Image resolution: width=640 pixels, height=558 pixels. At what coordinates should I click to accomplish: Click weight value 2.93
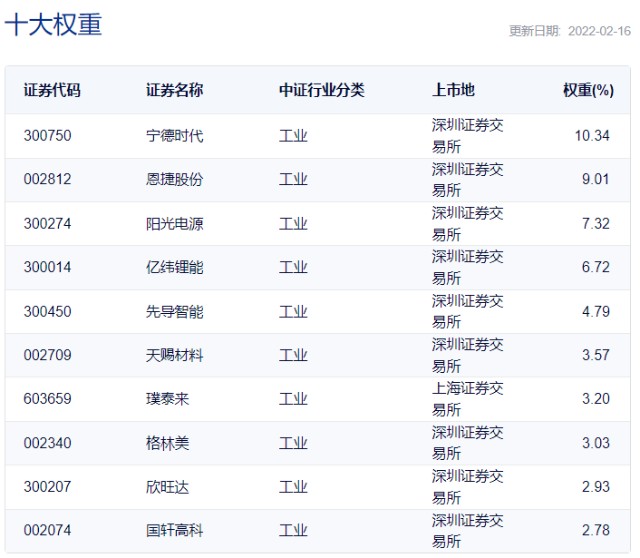[x=596, y=487]
